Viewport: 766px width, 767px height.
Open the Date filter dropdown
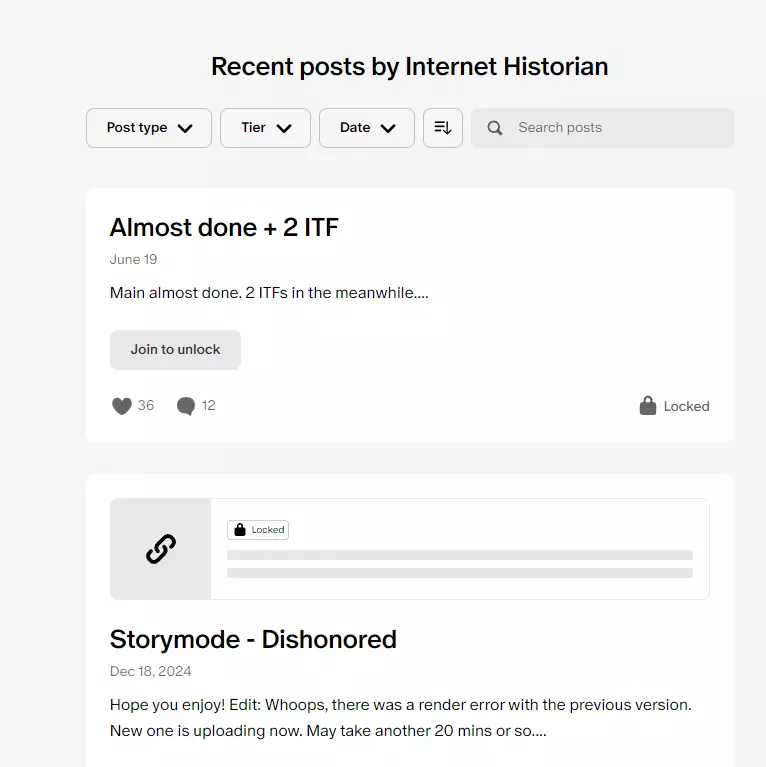point(367,128)
